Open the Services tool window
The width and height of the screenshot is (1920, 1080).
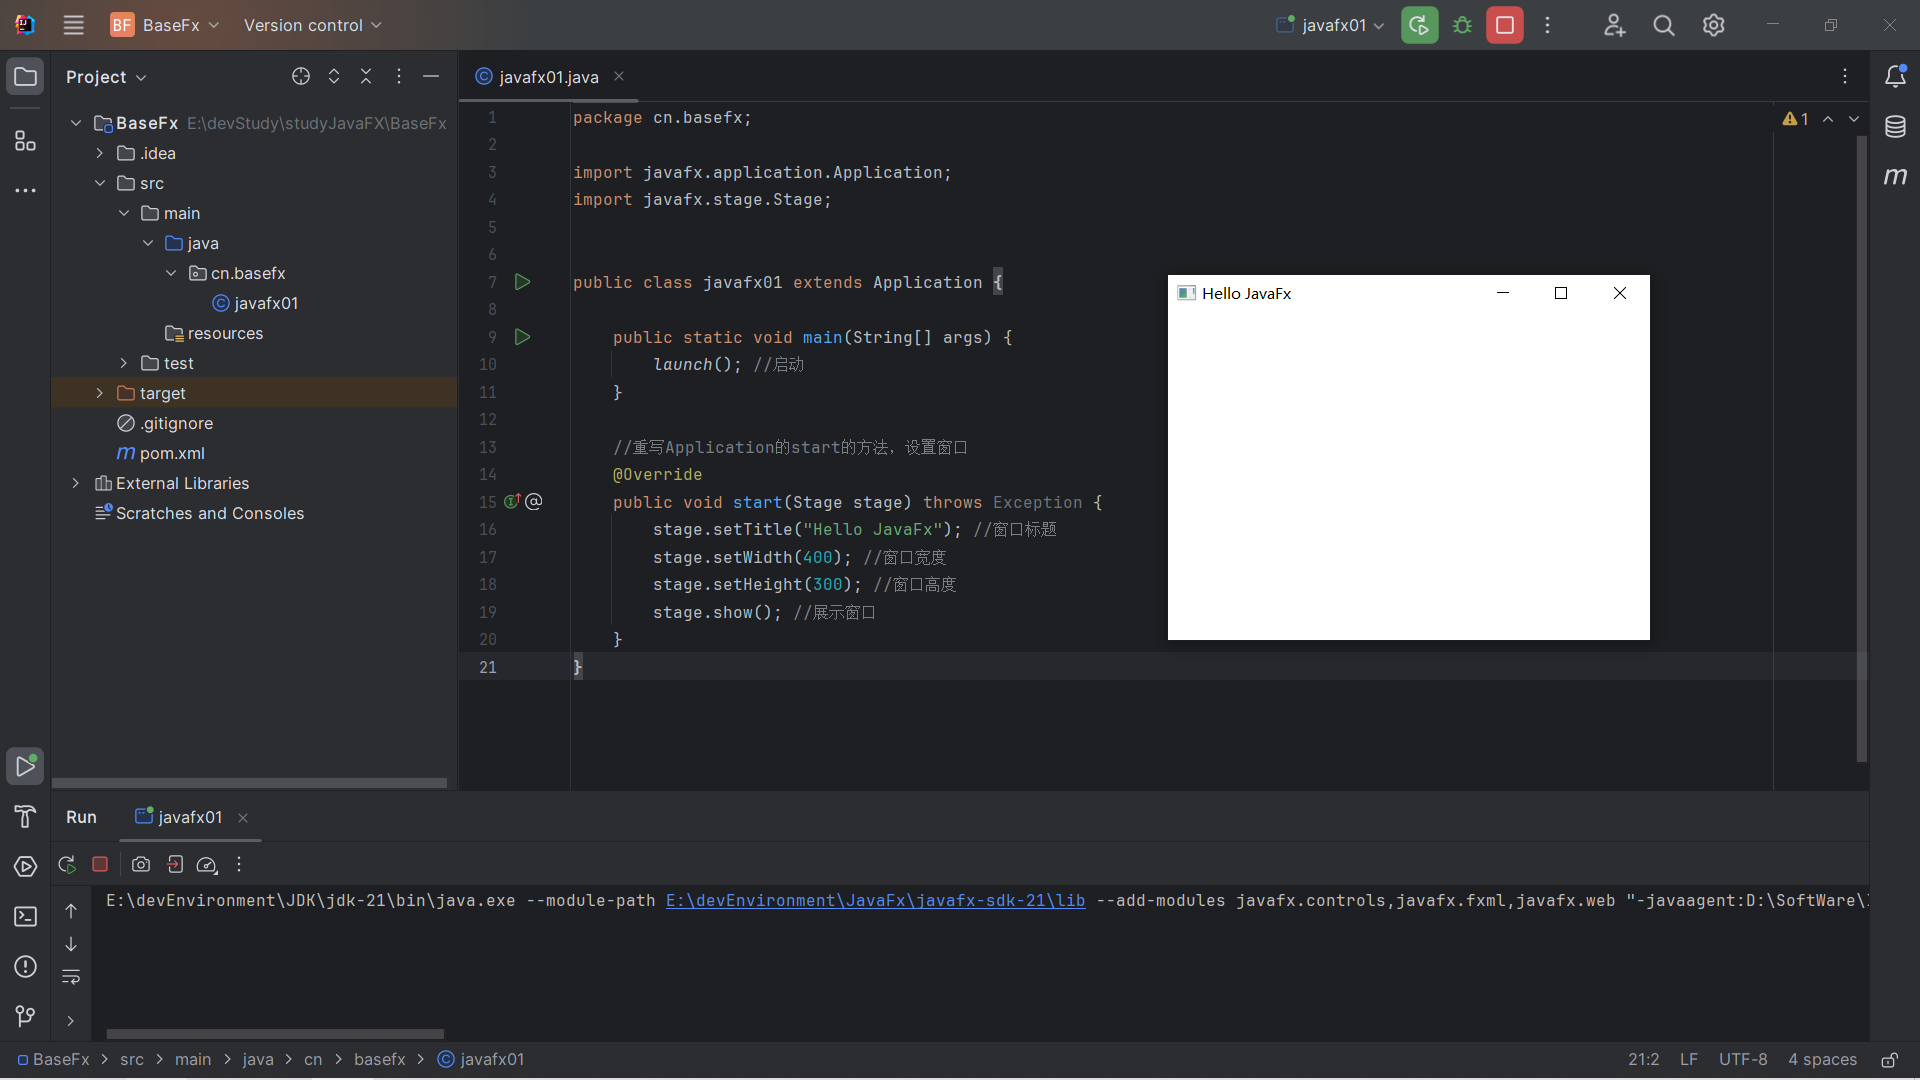click(x=26, y=867)
